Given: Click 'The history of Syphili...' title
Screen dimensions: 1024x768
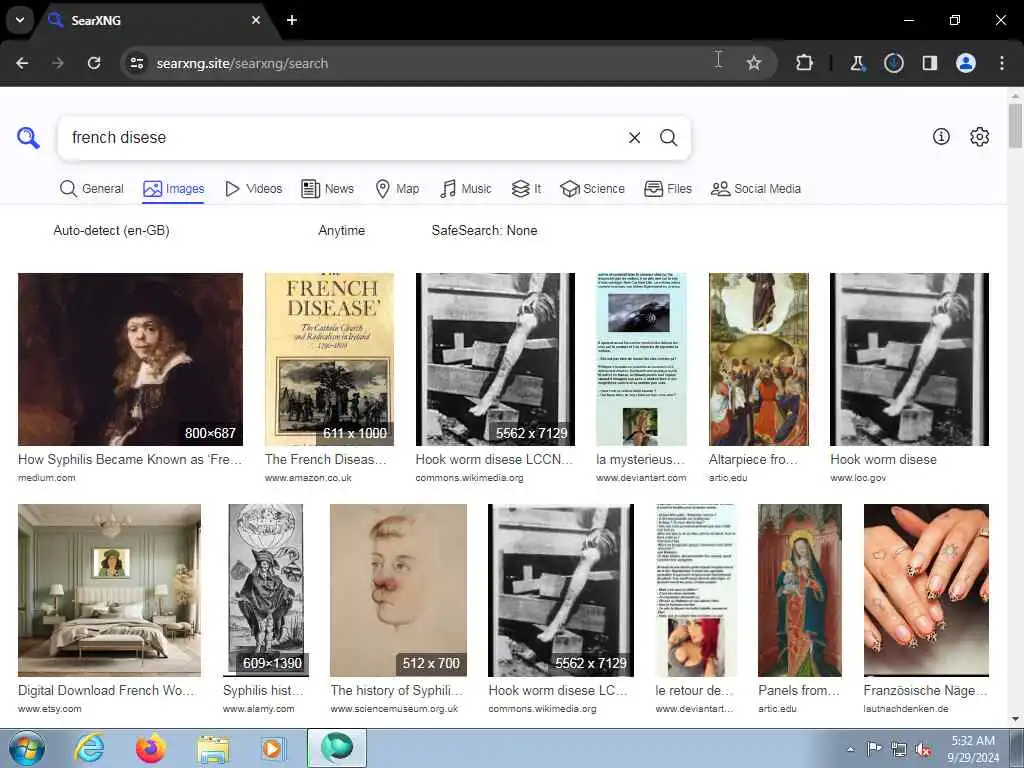Looking at the screenshot, I should (396, 690).
